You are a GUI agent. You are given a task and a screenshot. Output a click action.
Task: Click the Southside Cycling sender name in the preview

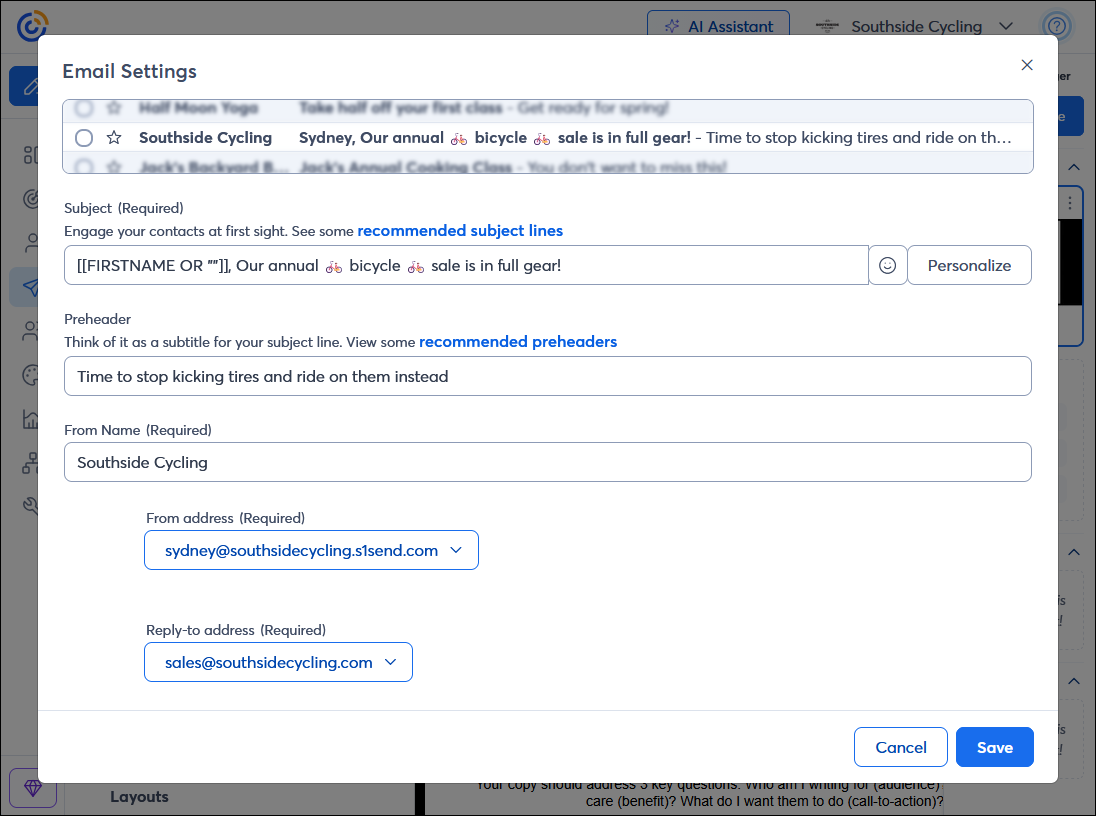coord(206,138)
